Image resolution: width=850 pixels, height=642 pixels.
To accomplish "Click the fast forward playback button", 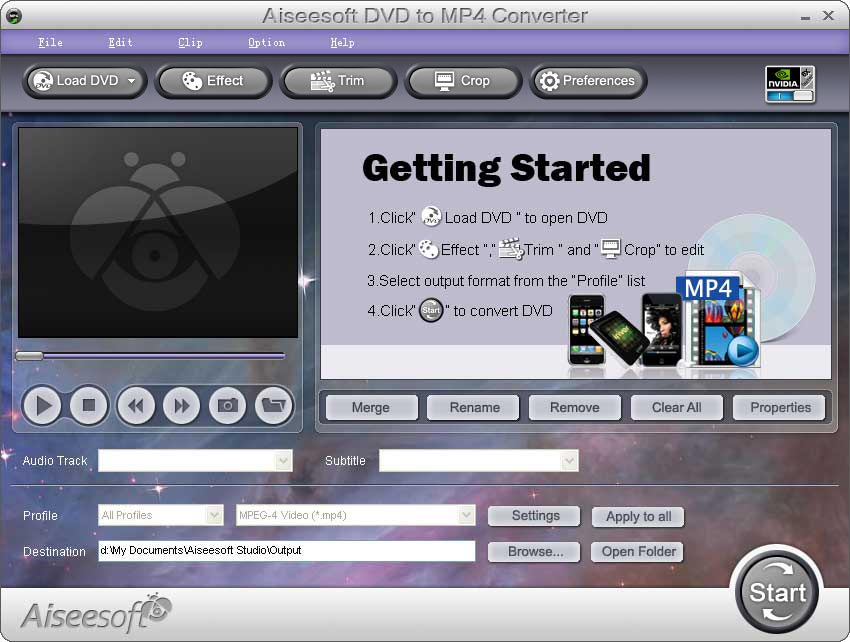I will (x=182, y=405).
